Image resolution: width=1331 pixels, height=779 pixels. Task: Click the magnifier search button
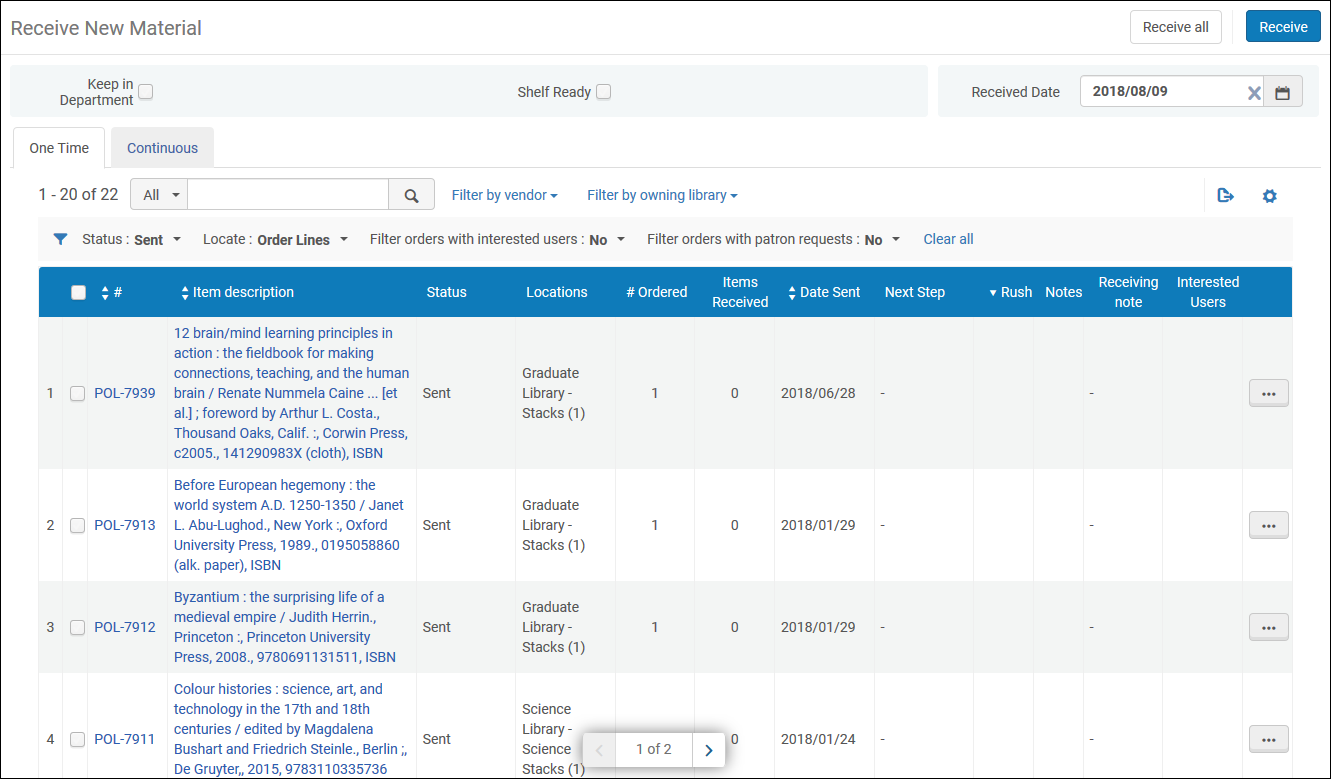[411, 195]
